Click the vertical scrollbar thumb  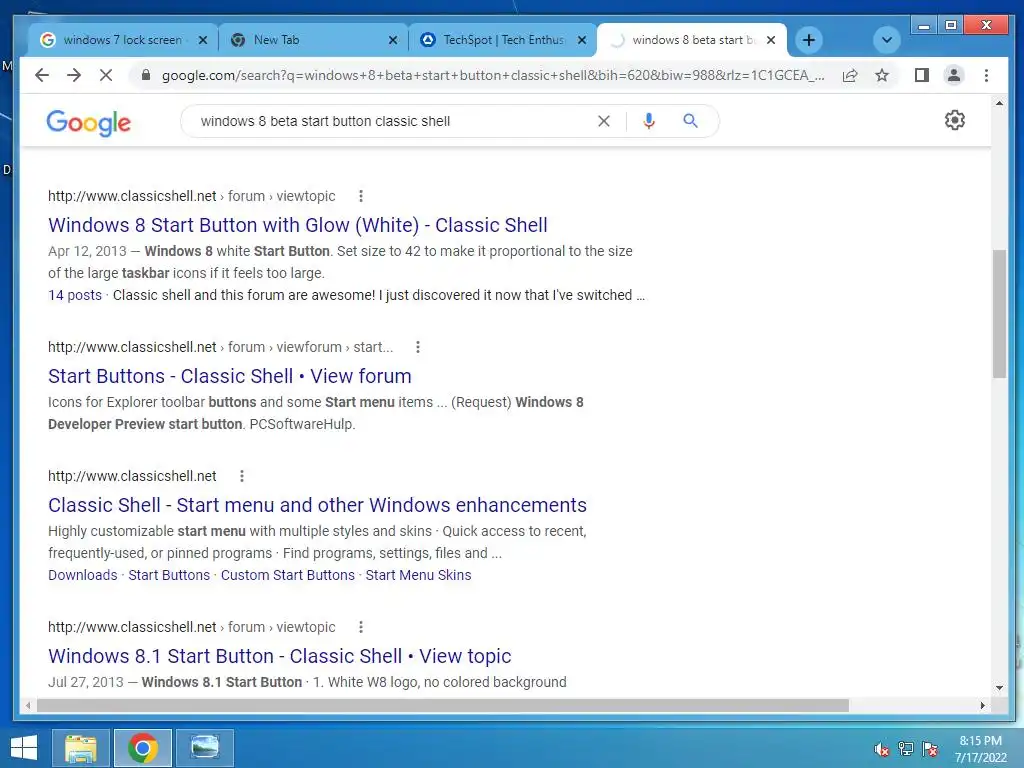coord(999,313)
